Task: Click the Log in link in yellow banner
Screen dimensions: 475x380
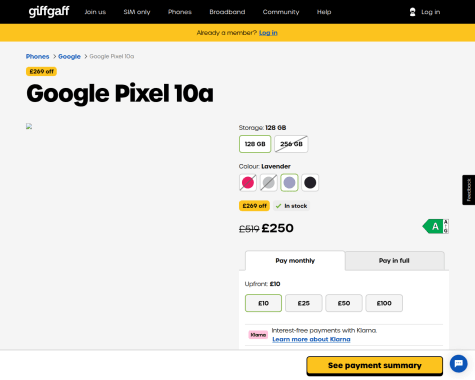Action: pos(268,33)
